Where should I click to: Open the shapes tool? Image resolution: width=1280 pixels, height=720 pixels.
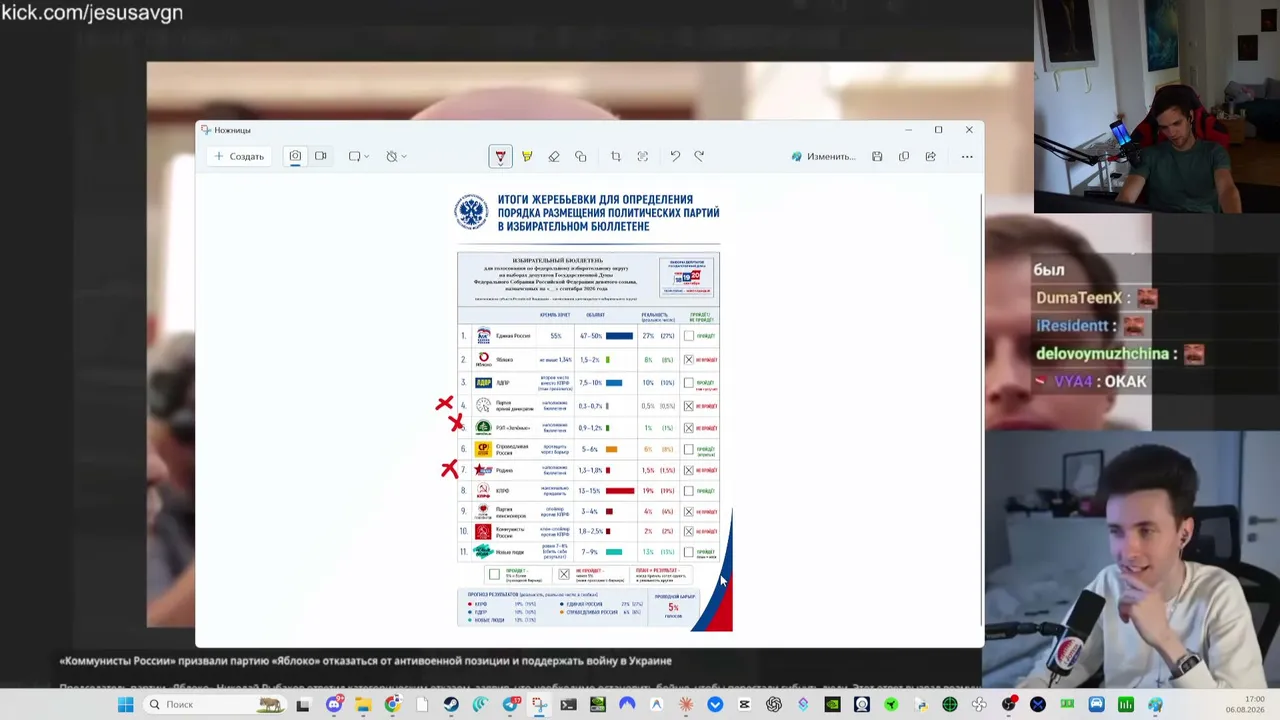[x=581, y=156]
